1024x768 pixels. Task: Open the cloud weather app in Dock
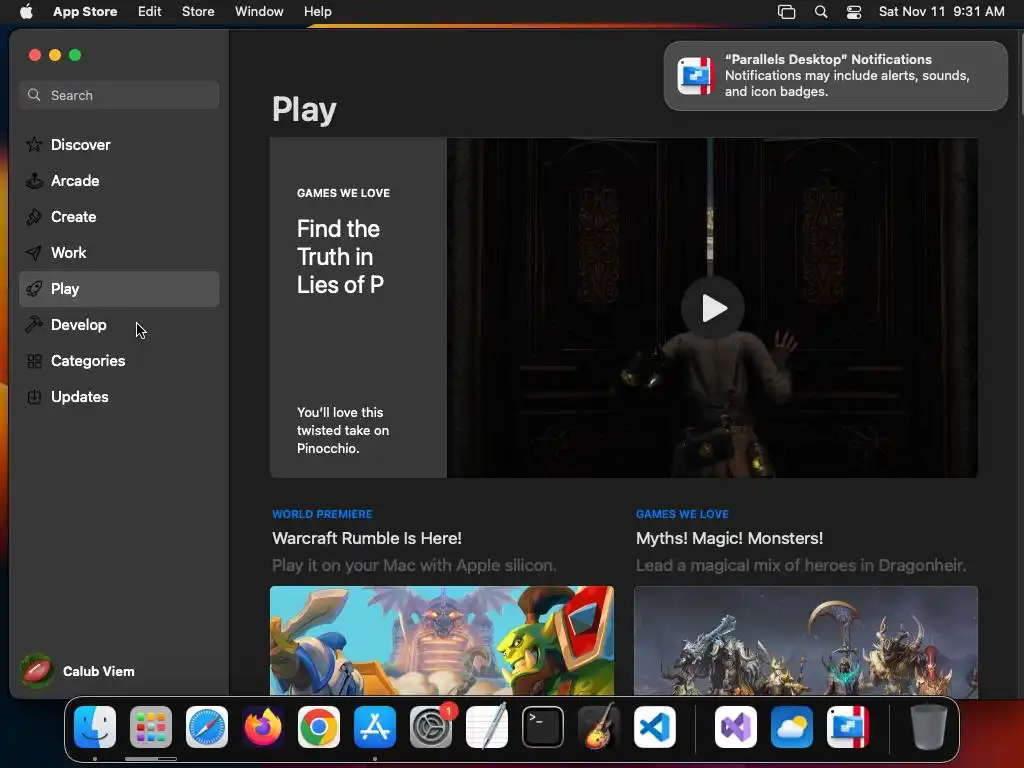point(792,727)
